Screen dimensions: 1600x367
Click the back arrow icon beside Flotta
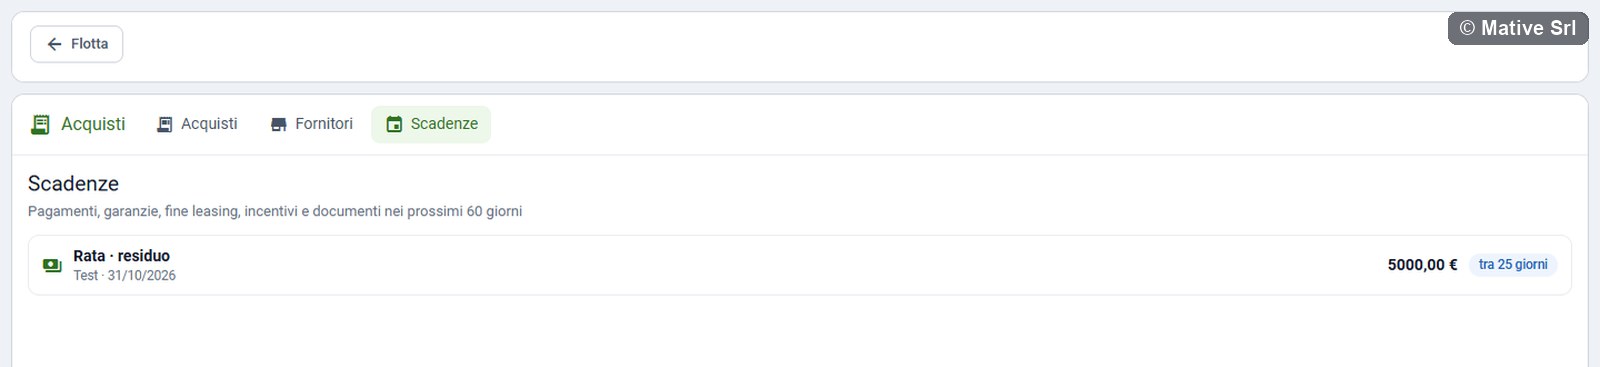click(x=55, y=44)
